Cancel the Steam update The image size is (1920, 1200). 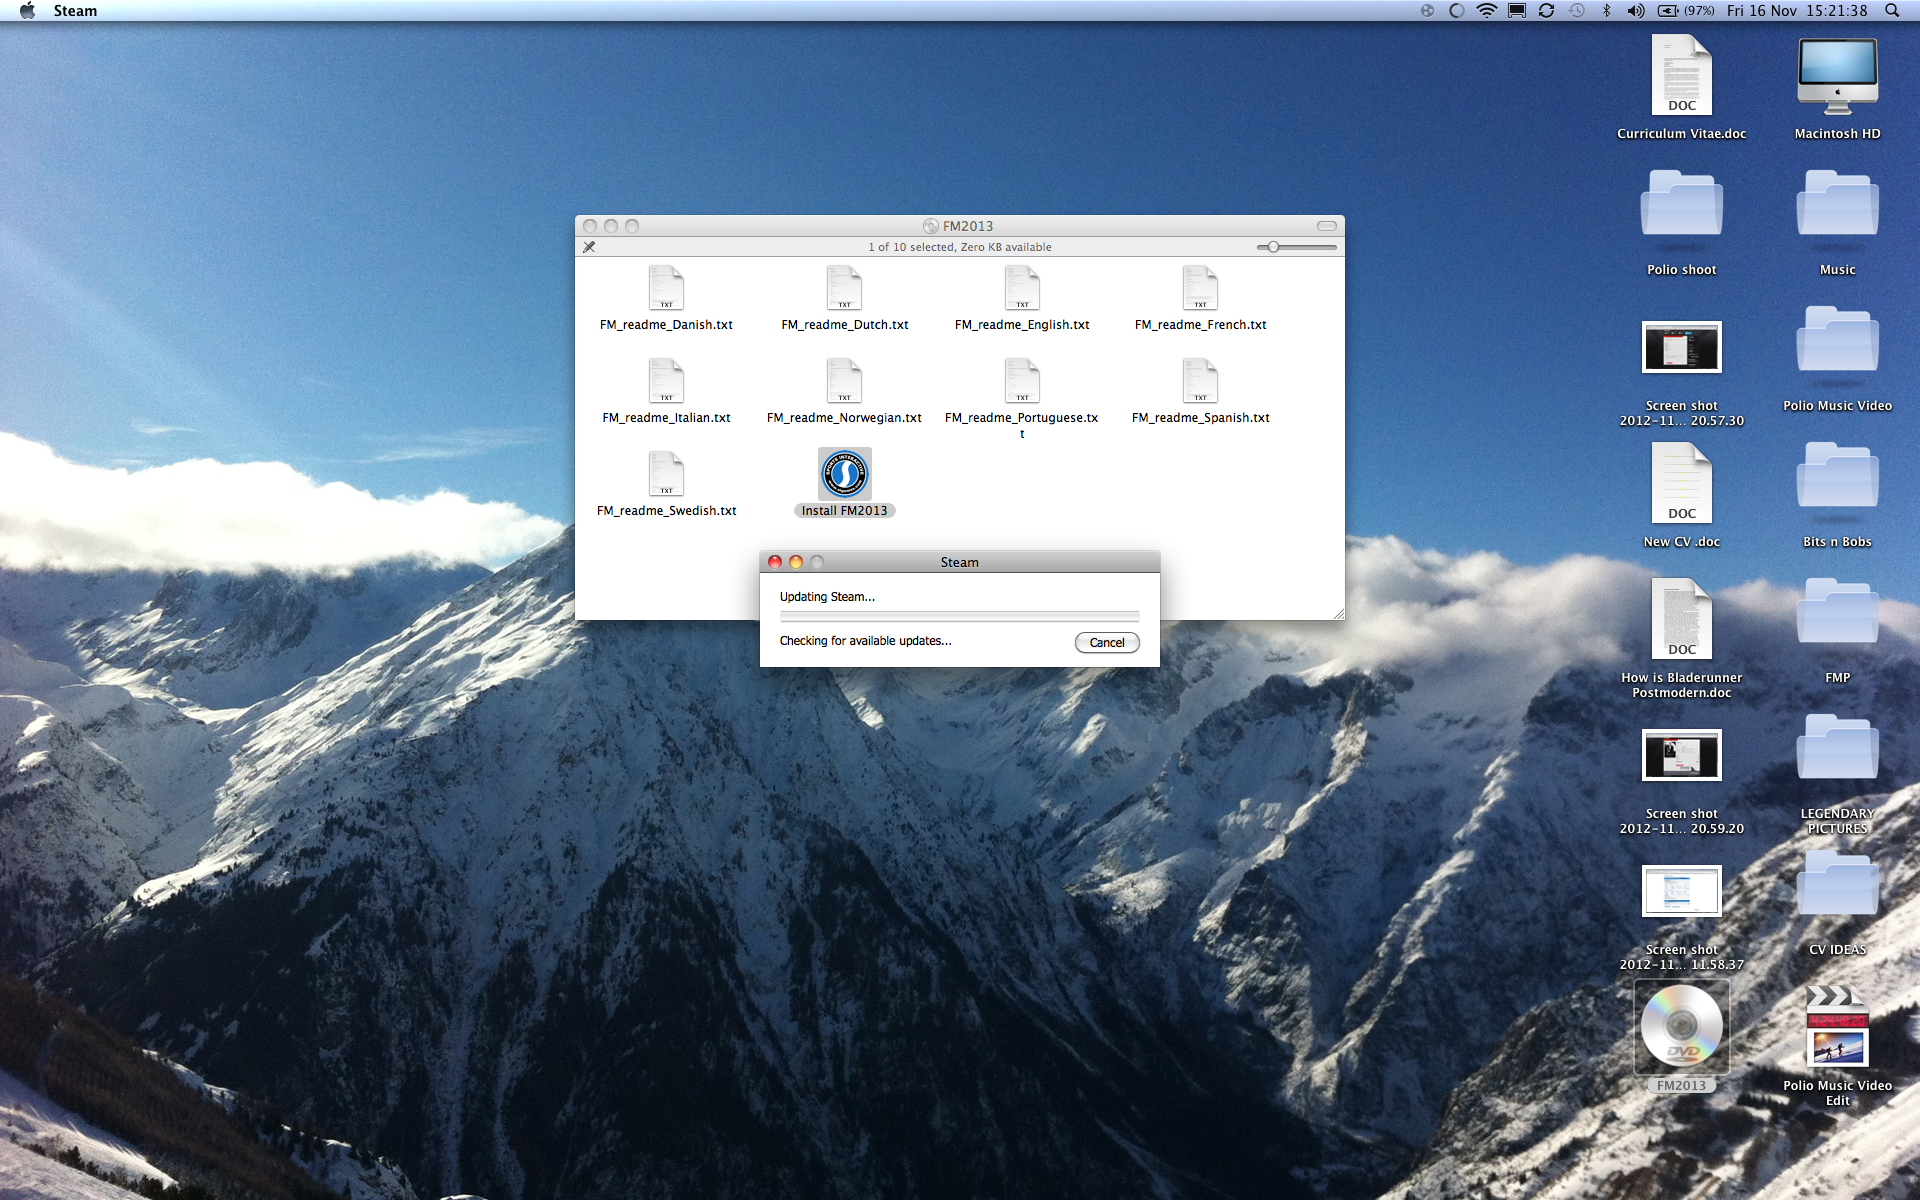1107,643
